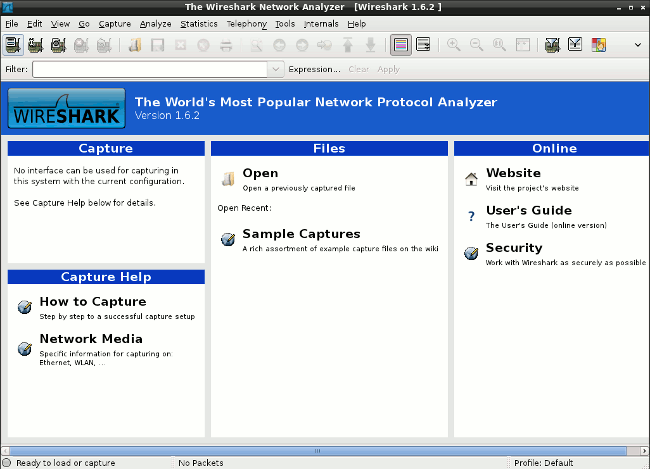Screen dimensions: 650x469
Task: Click the horizontal scrollbar thumb
Action: [318, 451]
